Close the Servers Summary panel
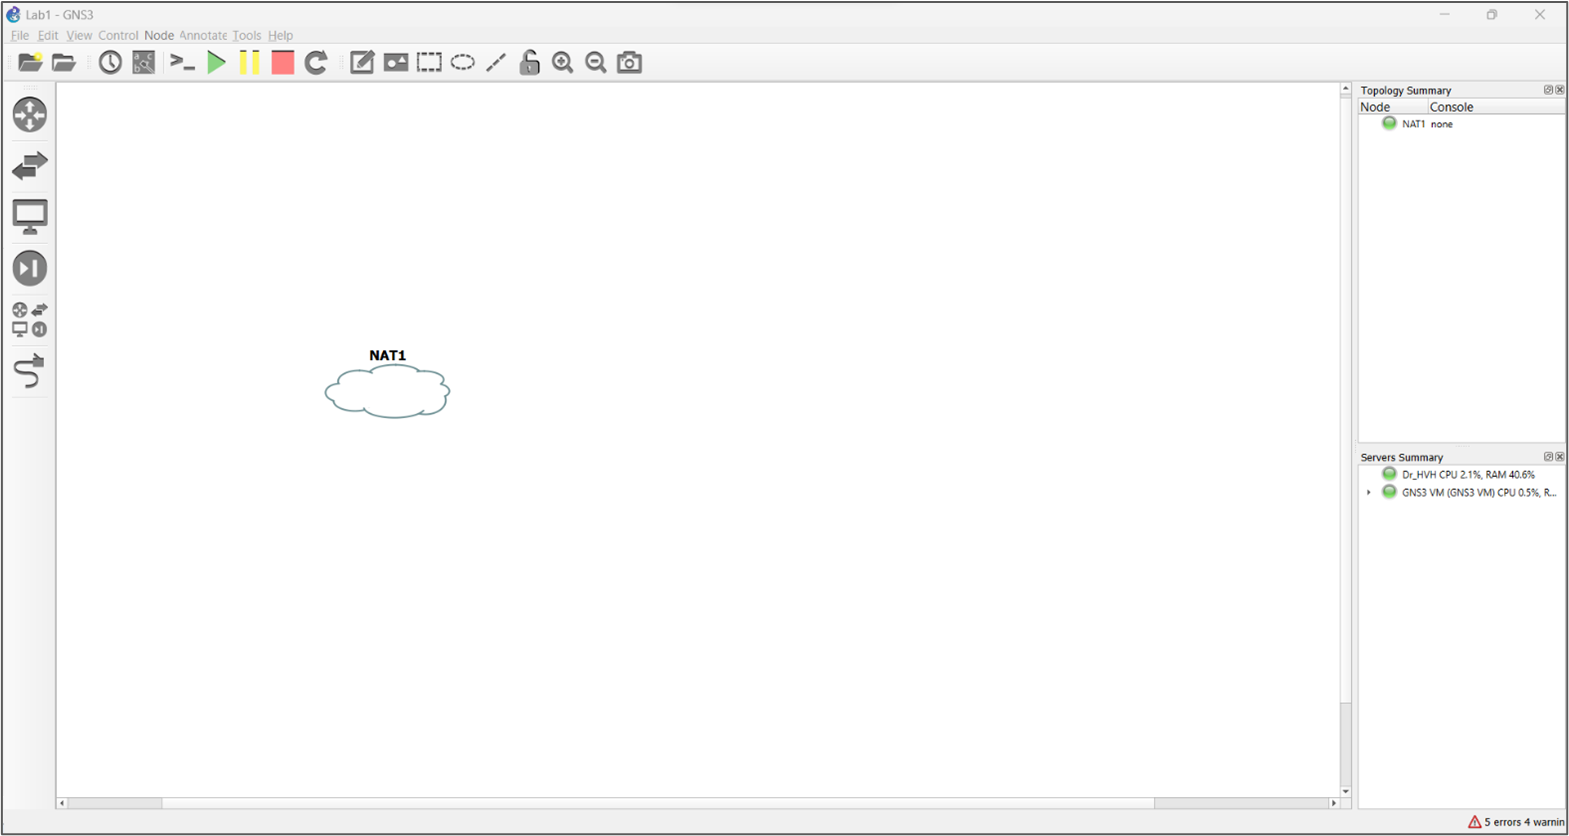The width and height of the screenshot is (1569, 836). pyautogui.click(x=1560, y=457)
